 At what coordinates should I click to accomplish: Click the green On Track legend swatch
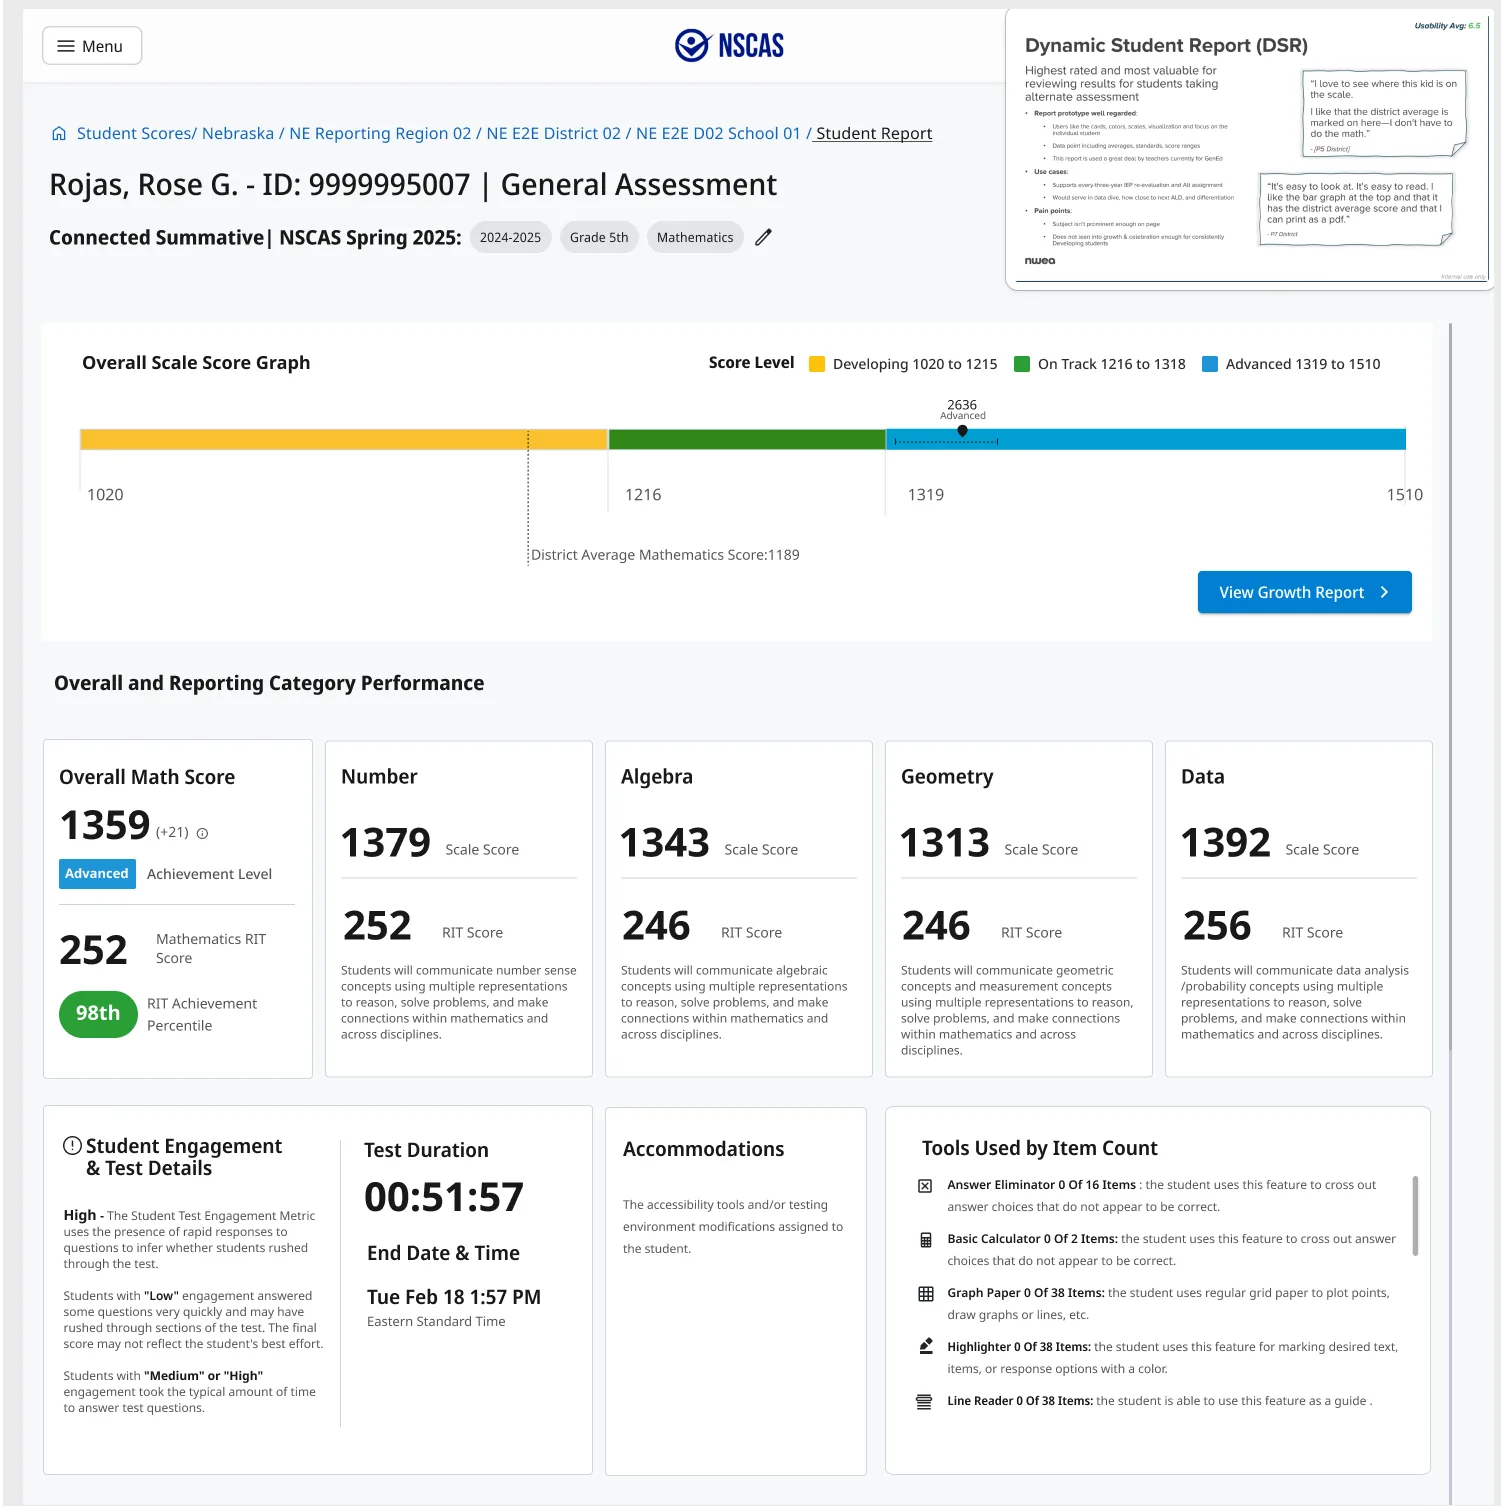tap(1022, 364)
